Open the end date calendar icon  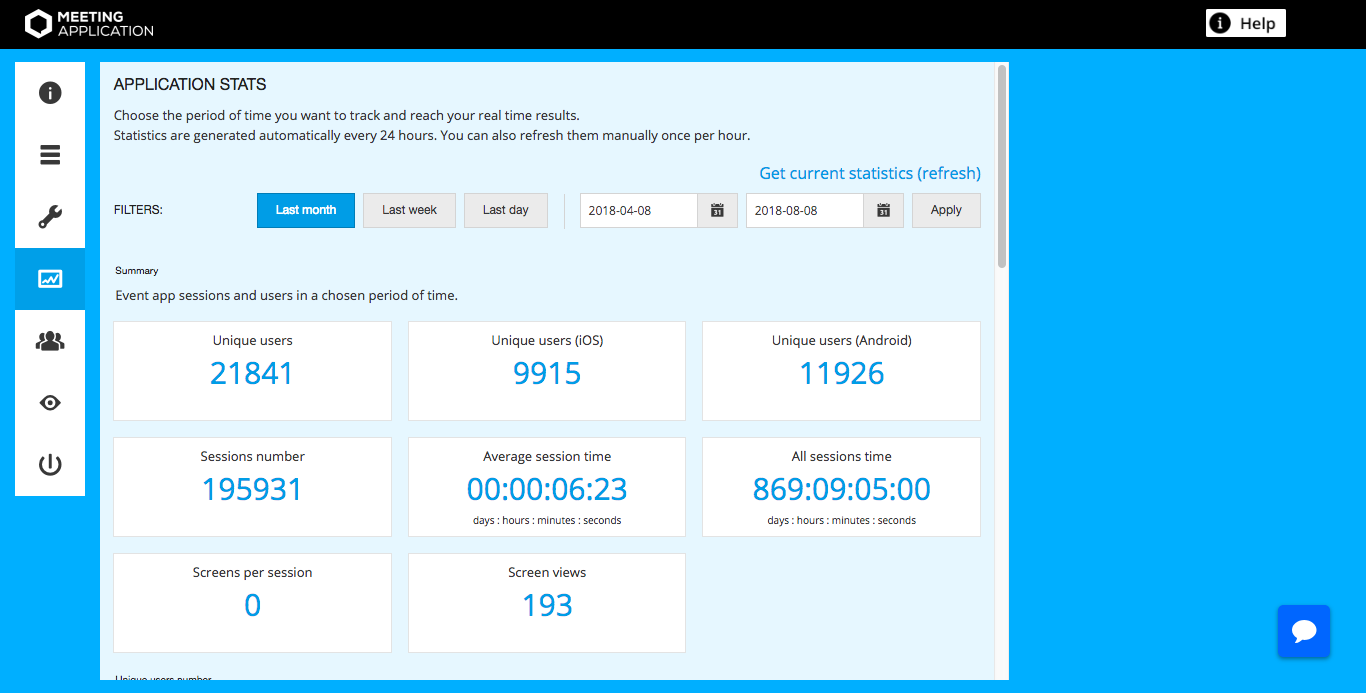pos(883,210)
